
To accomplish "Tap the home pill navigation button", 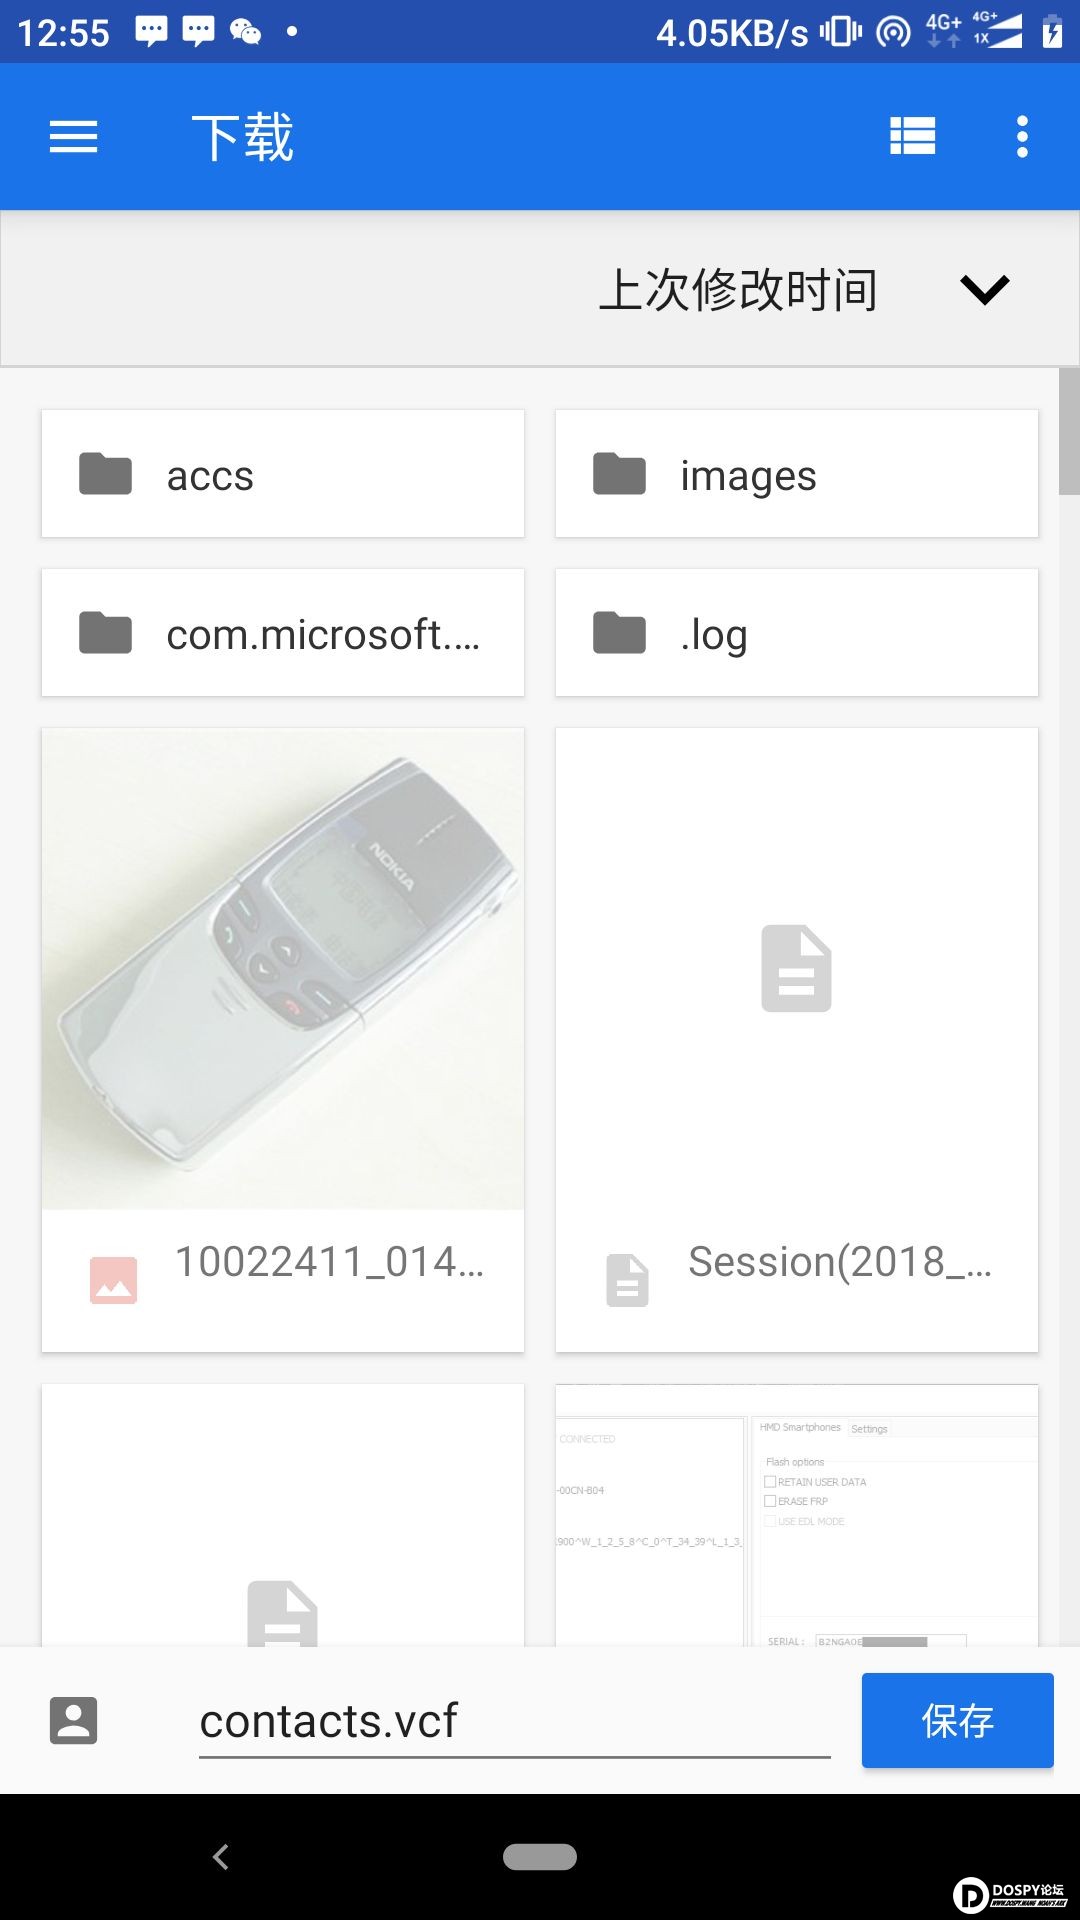I will point(540,1857).
